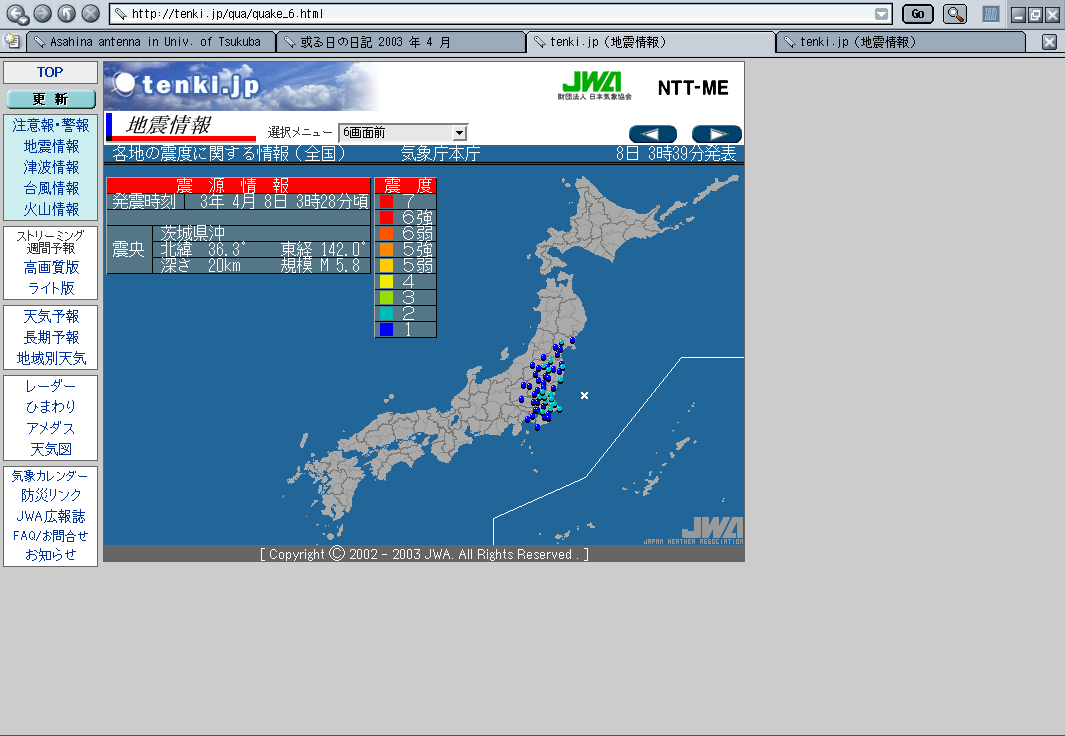Click the teal intensity 2 swatch
This screenshot has height=736, width=1065.
(386, 314)
